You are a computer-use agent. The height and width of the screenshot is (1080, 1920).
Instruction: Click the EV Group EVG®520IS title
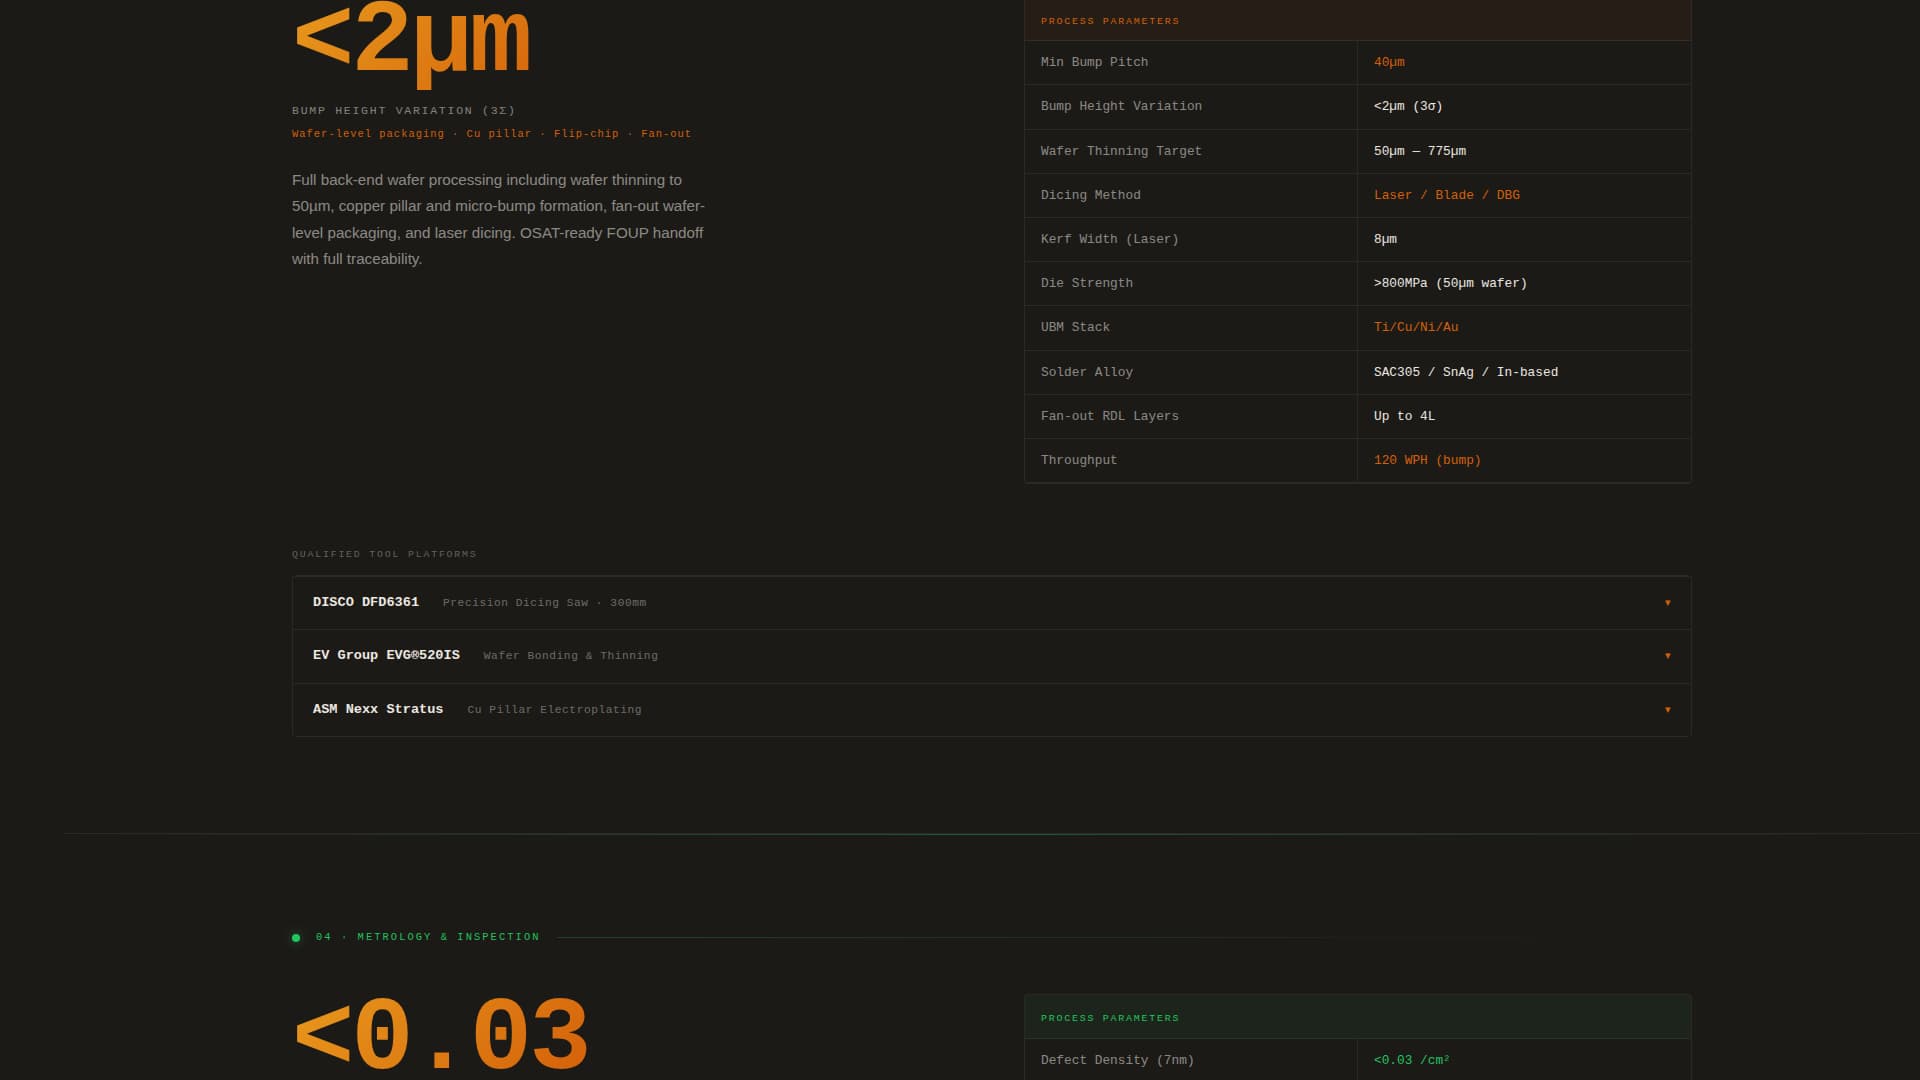(386, 655)
